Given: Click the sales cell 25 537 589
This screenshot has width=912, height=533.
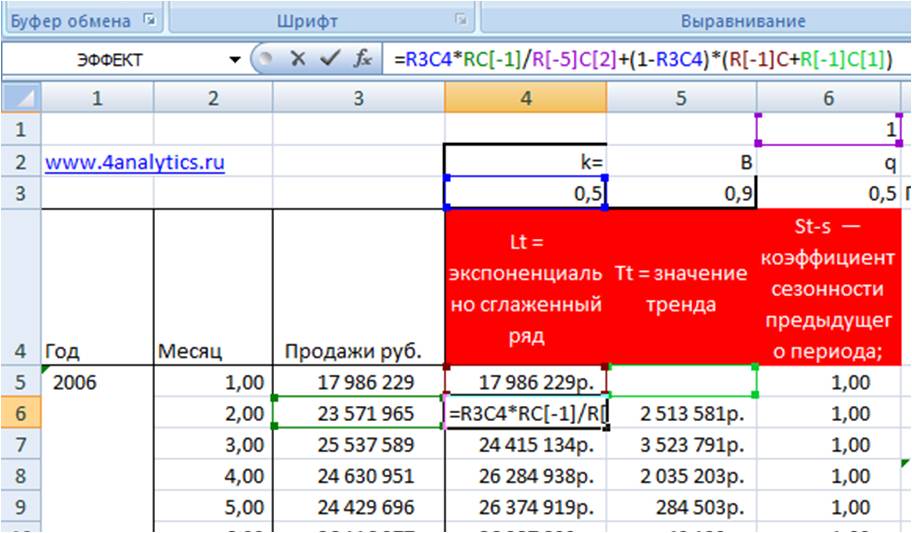Looking at the screenshot, I should coord(358,445).
